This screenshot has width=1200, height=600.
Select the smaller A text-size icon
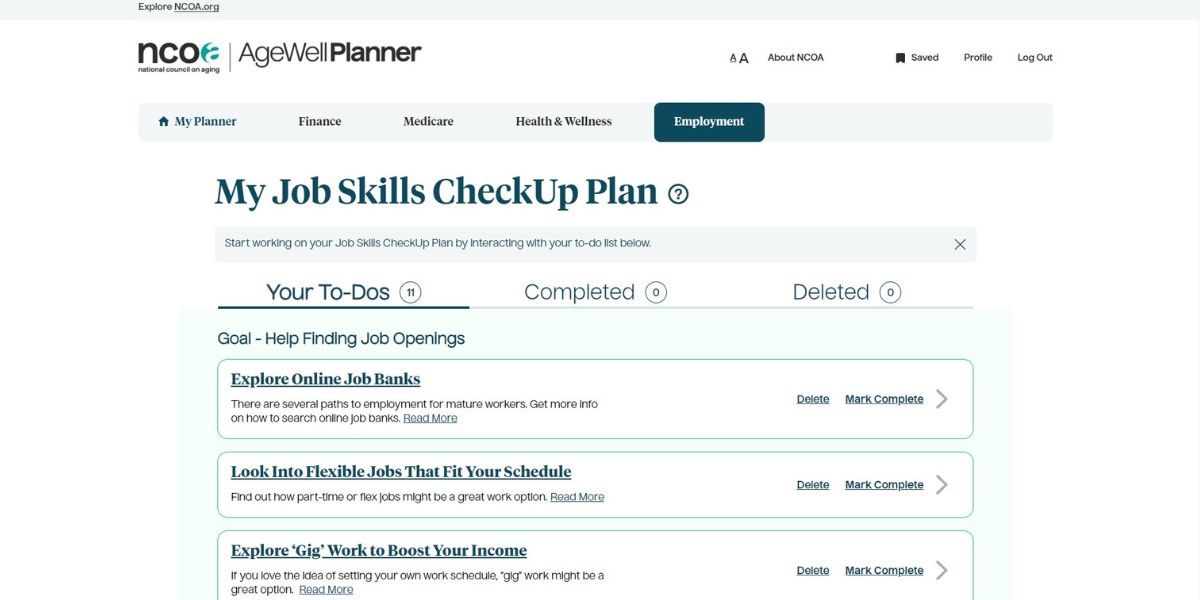click(x=733, y=58)
